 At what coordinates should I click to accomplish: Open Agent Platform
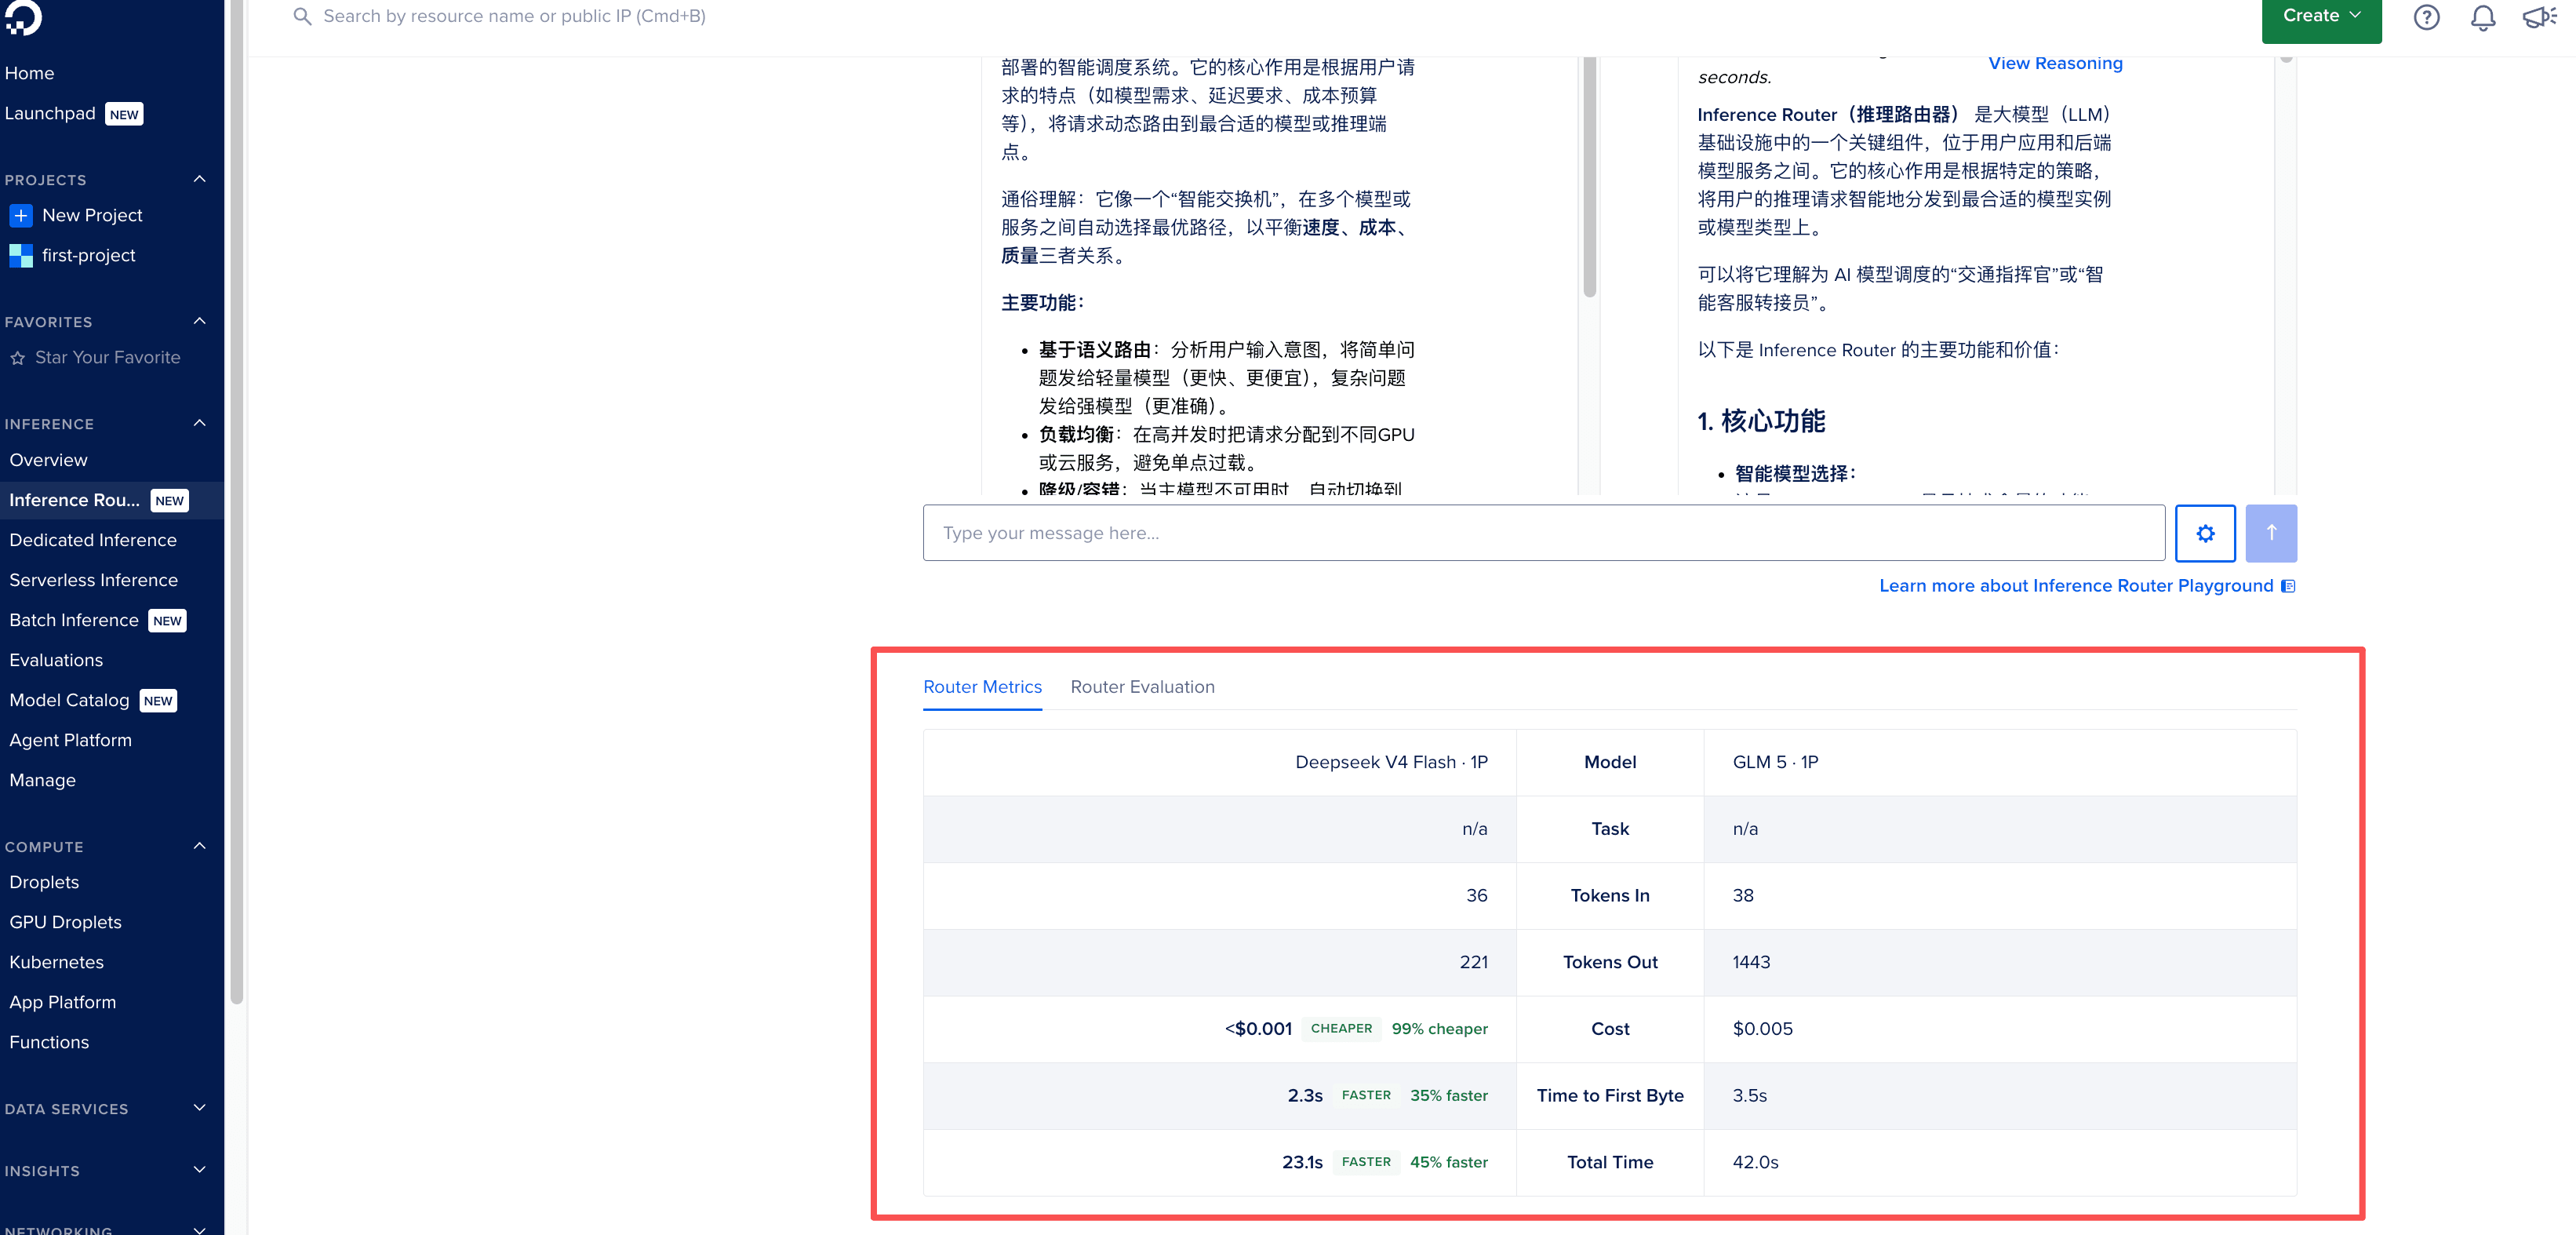tap(70, 740)
